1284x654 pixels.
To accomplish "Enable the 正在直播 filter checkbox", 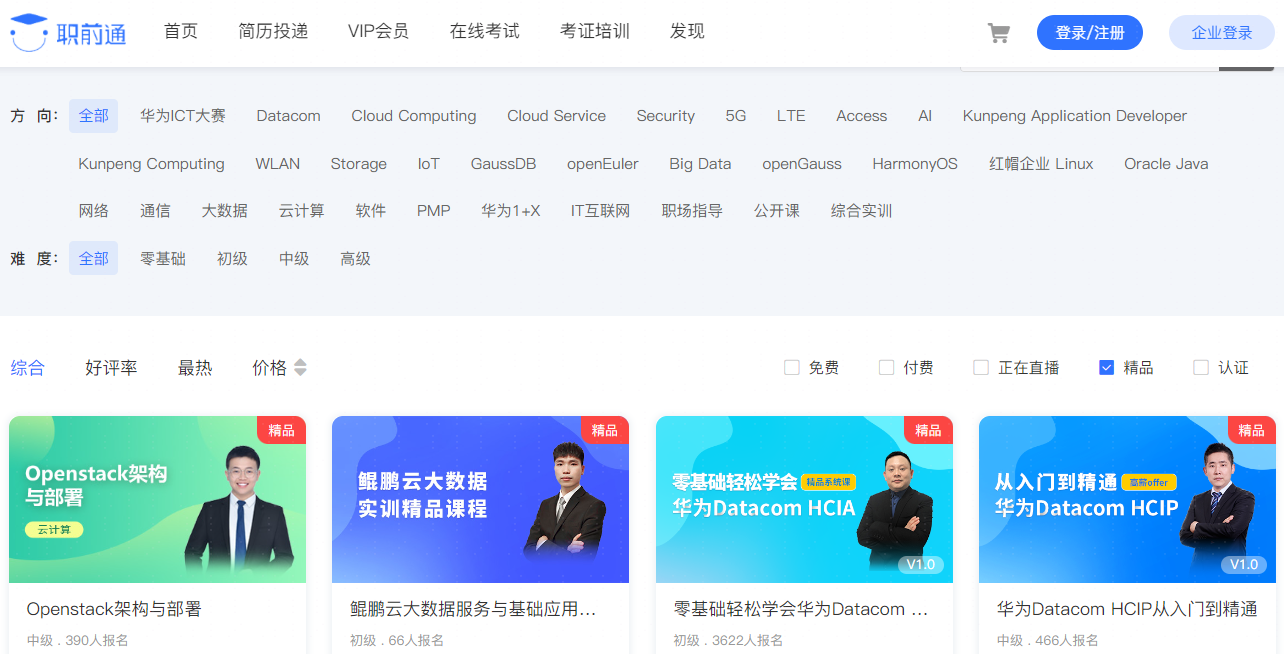I will click(981, 368).
